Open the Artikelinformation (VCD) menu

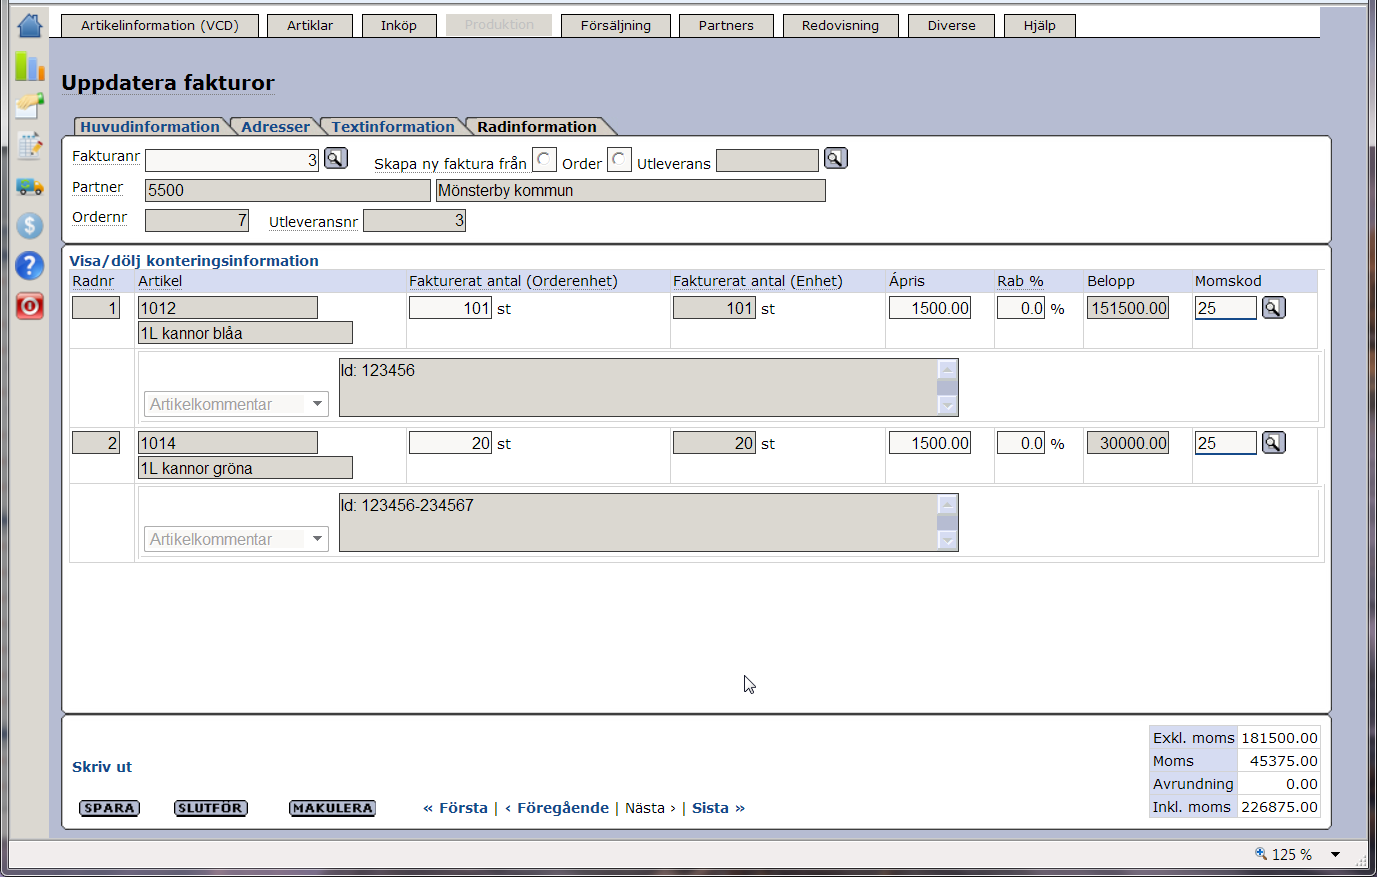tap(160, 25)
